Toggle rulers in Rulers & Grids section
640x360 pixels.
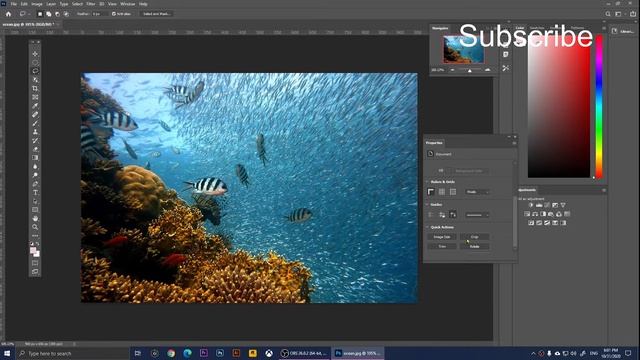pyautogui.click(x=431, y=191)
